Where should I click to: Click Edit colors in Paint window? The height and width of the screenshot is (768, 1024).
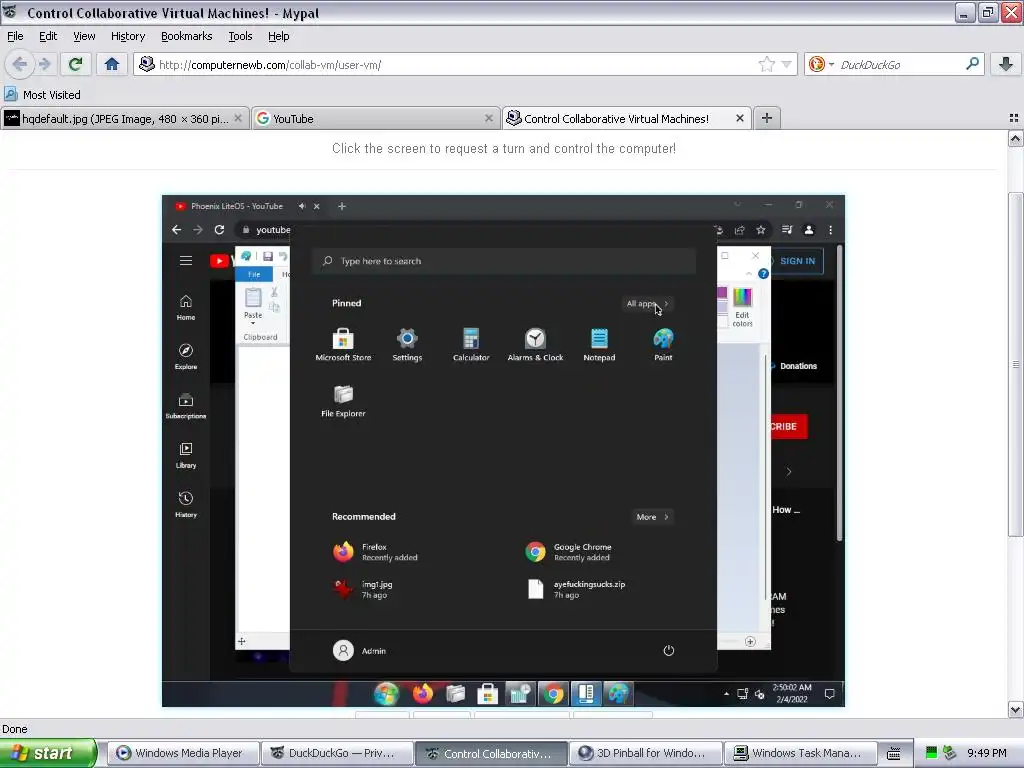[x=743, y=306]
